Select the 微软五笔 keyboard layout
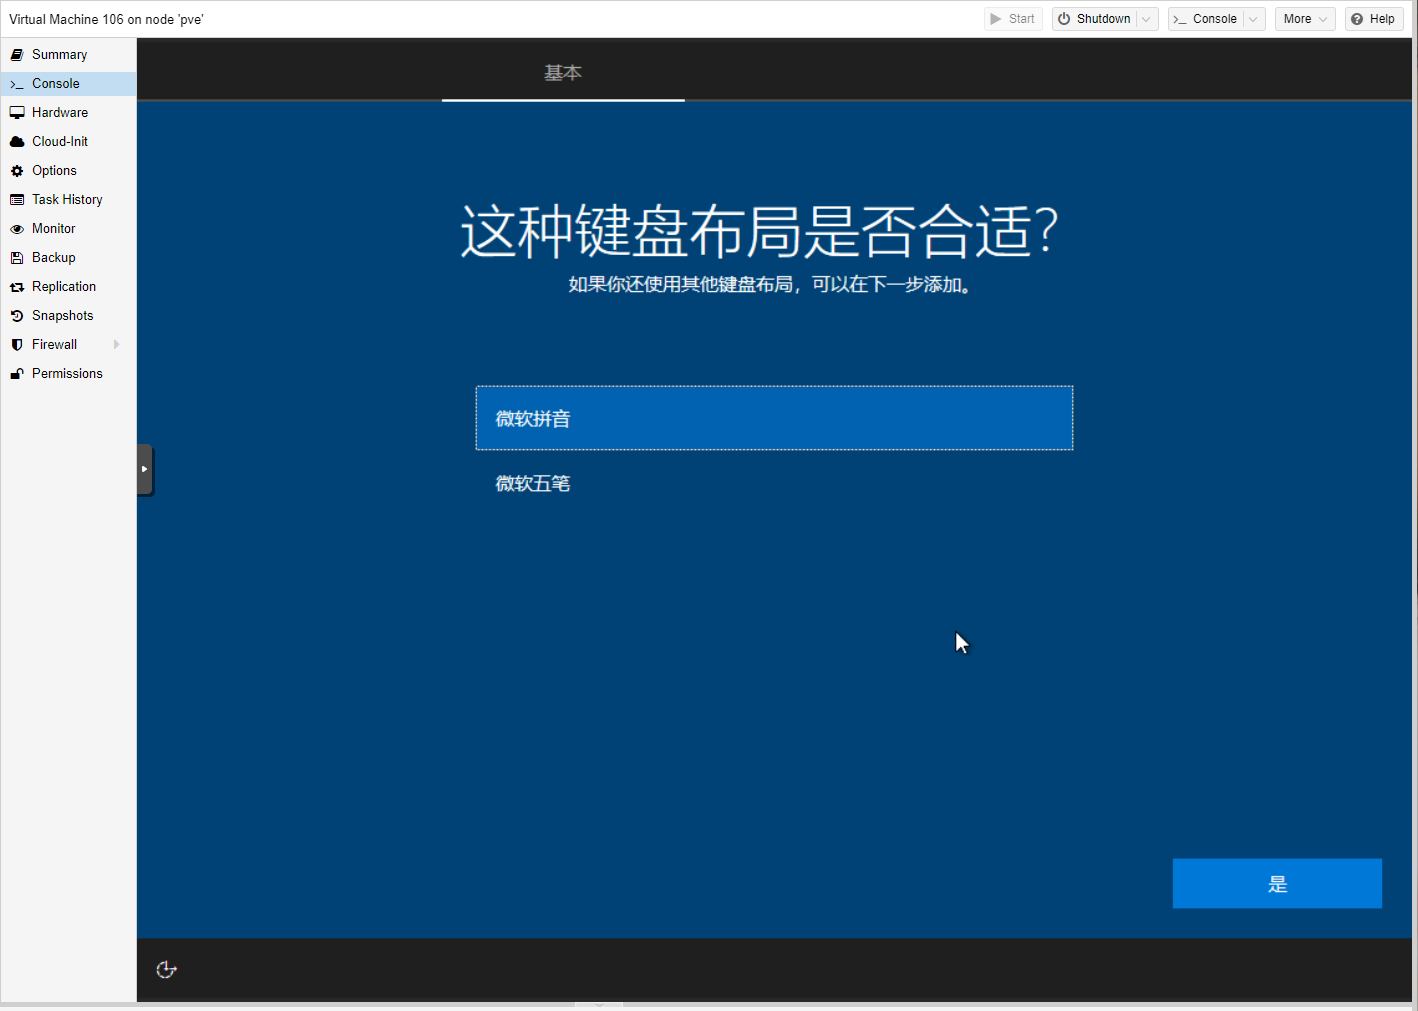This screenshot has width=1418, height=1011. tap(533, 484)
